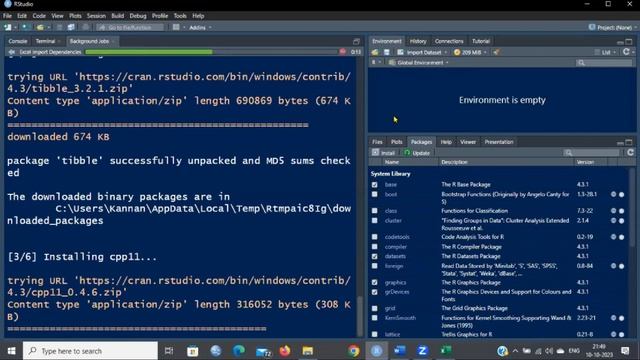Screen dimensions: 640x360
Task: Click the Windows Start button
Action: [x=11, y=351]
